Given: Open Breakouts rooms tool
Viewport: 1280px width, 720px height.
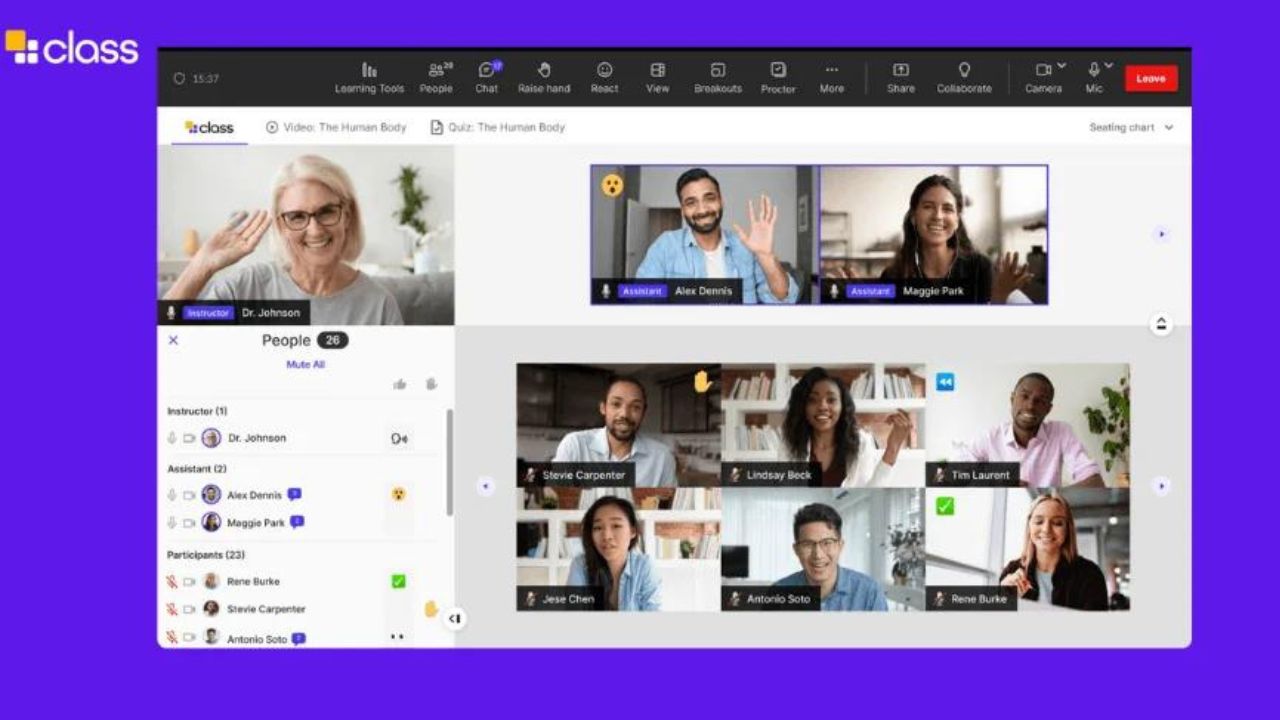Looking at the screenshot, I should pos(718,78).
